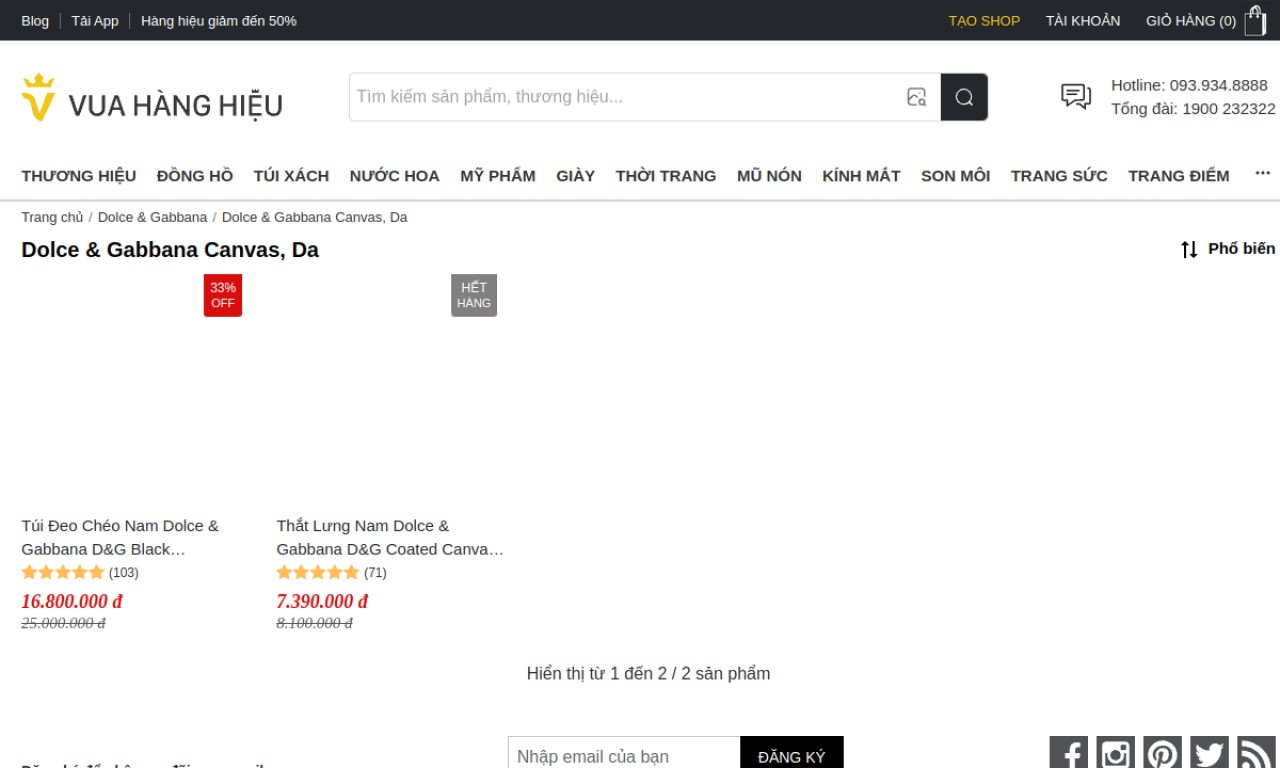
Task: Open the GIỎ HÀNG (0) link
Action: point(1191,21)
